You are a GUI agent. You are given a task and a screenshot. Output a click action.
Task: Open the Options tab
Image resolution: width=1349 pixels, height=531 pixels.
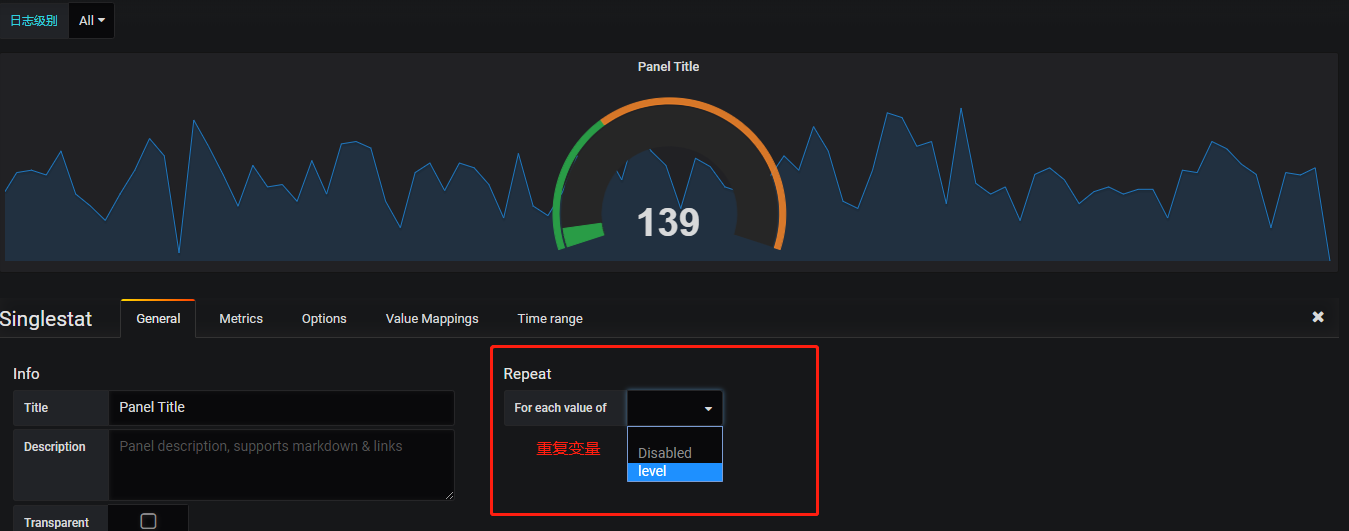point(324,318)
